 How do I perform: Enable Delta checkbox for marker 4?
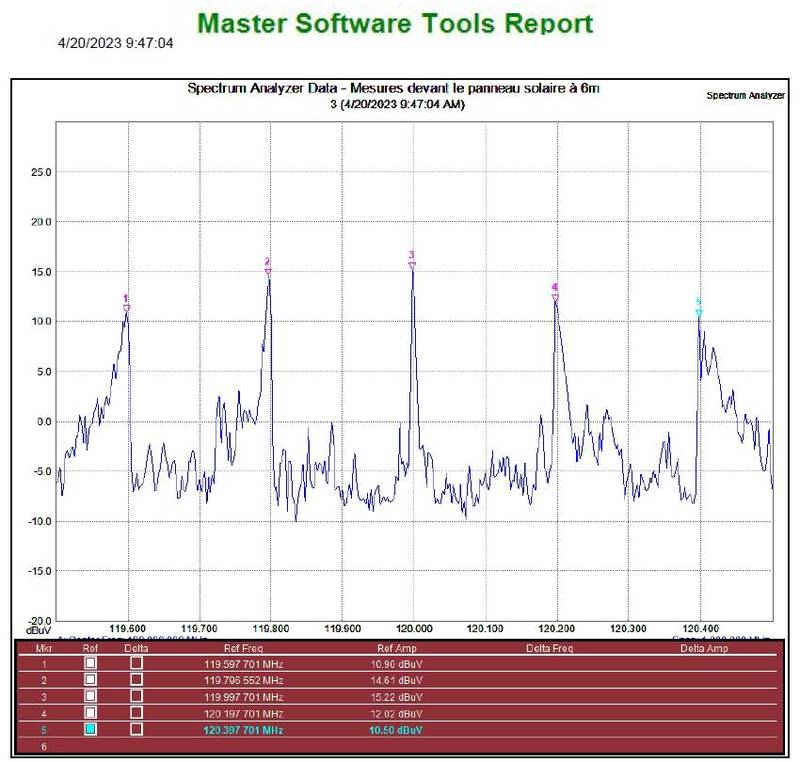(x=136, y=714)
